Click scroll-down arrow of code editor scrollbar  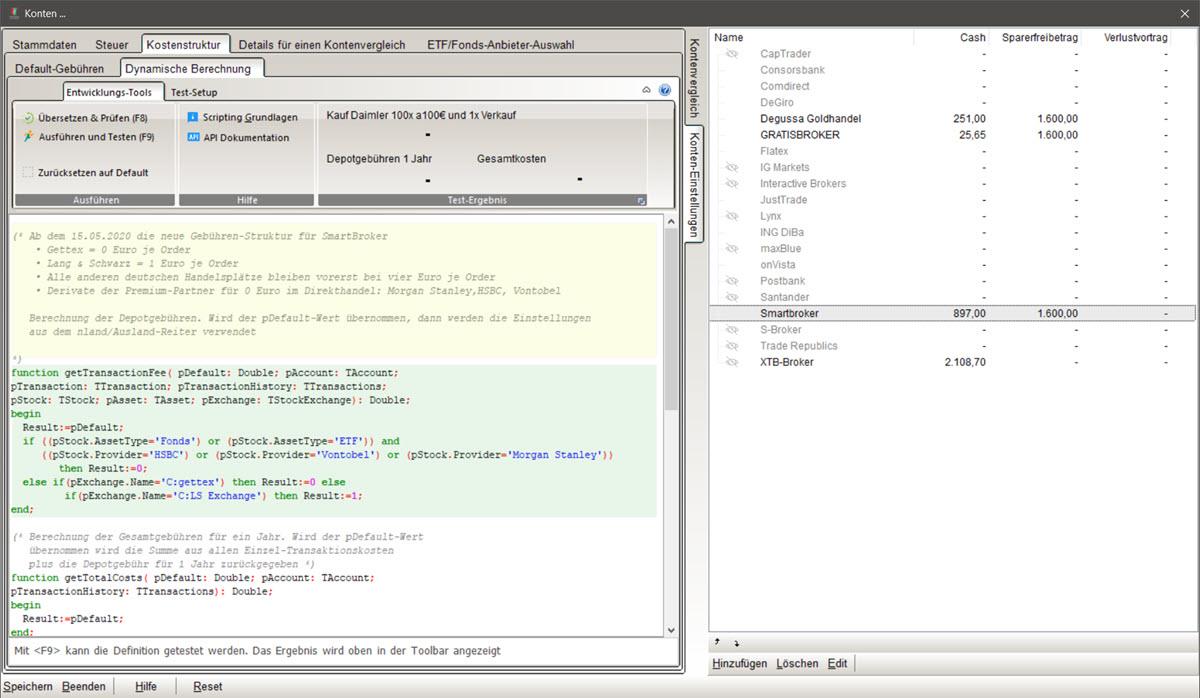coord(671,630)
